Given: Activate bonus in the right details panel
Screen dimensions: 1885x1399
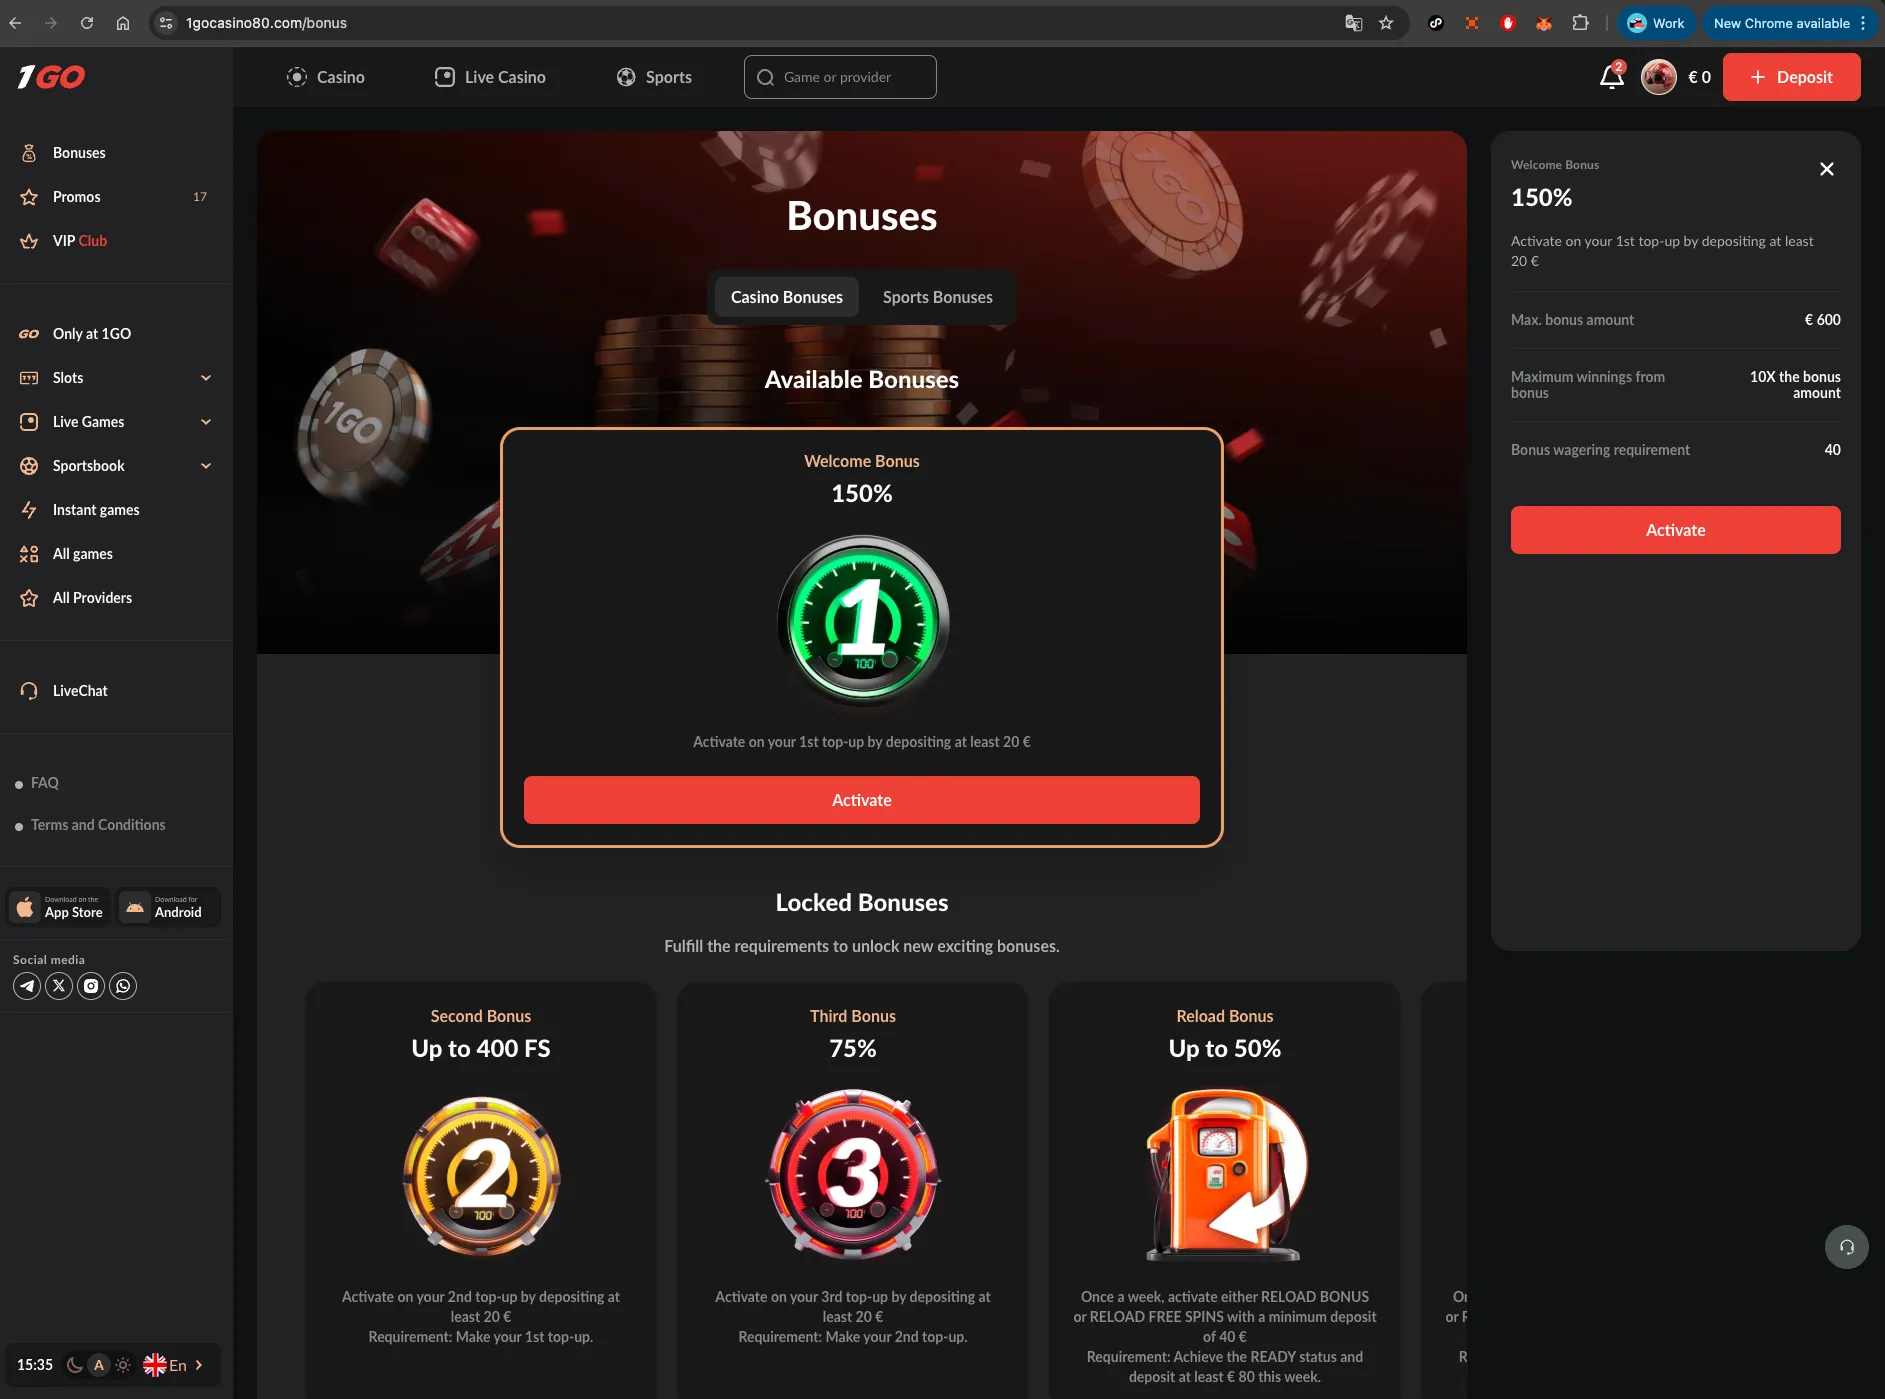Looking at the screenshot, I should click(x=1675, y=530).
